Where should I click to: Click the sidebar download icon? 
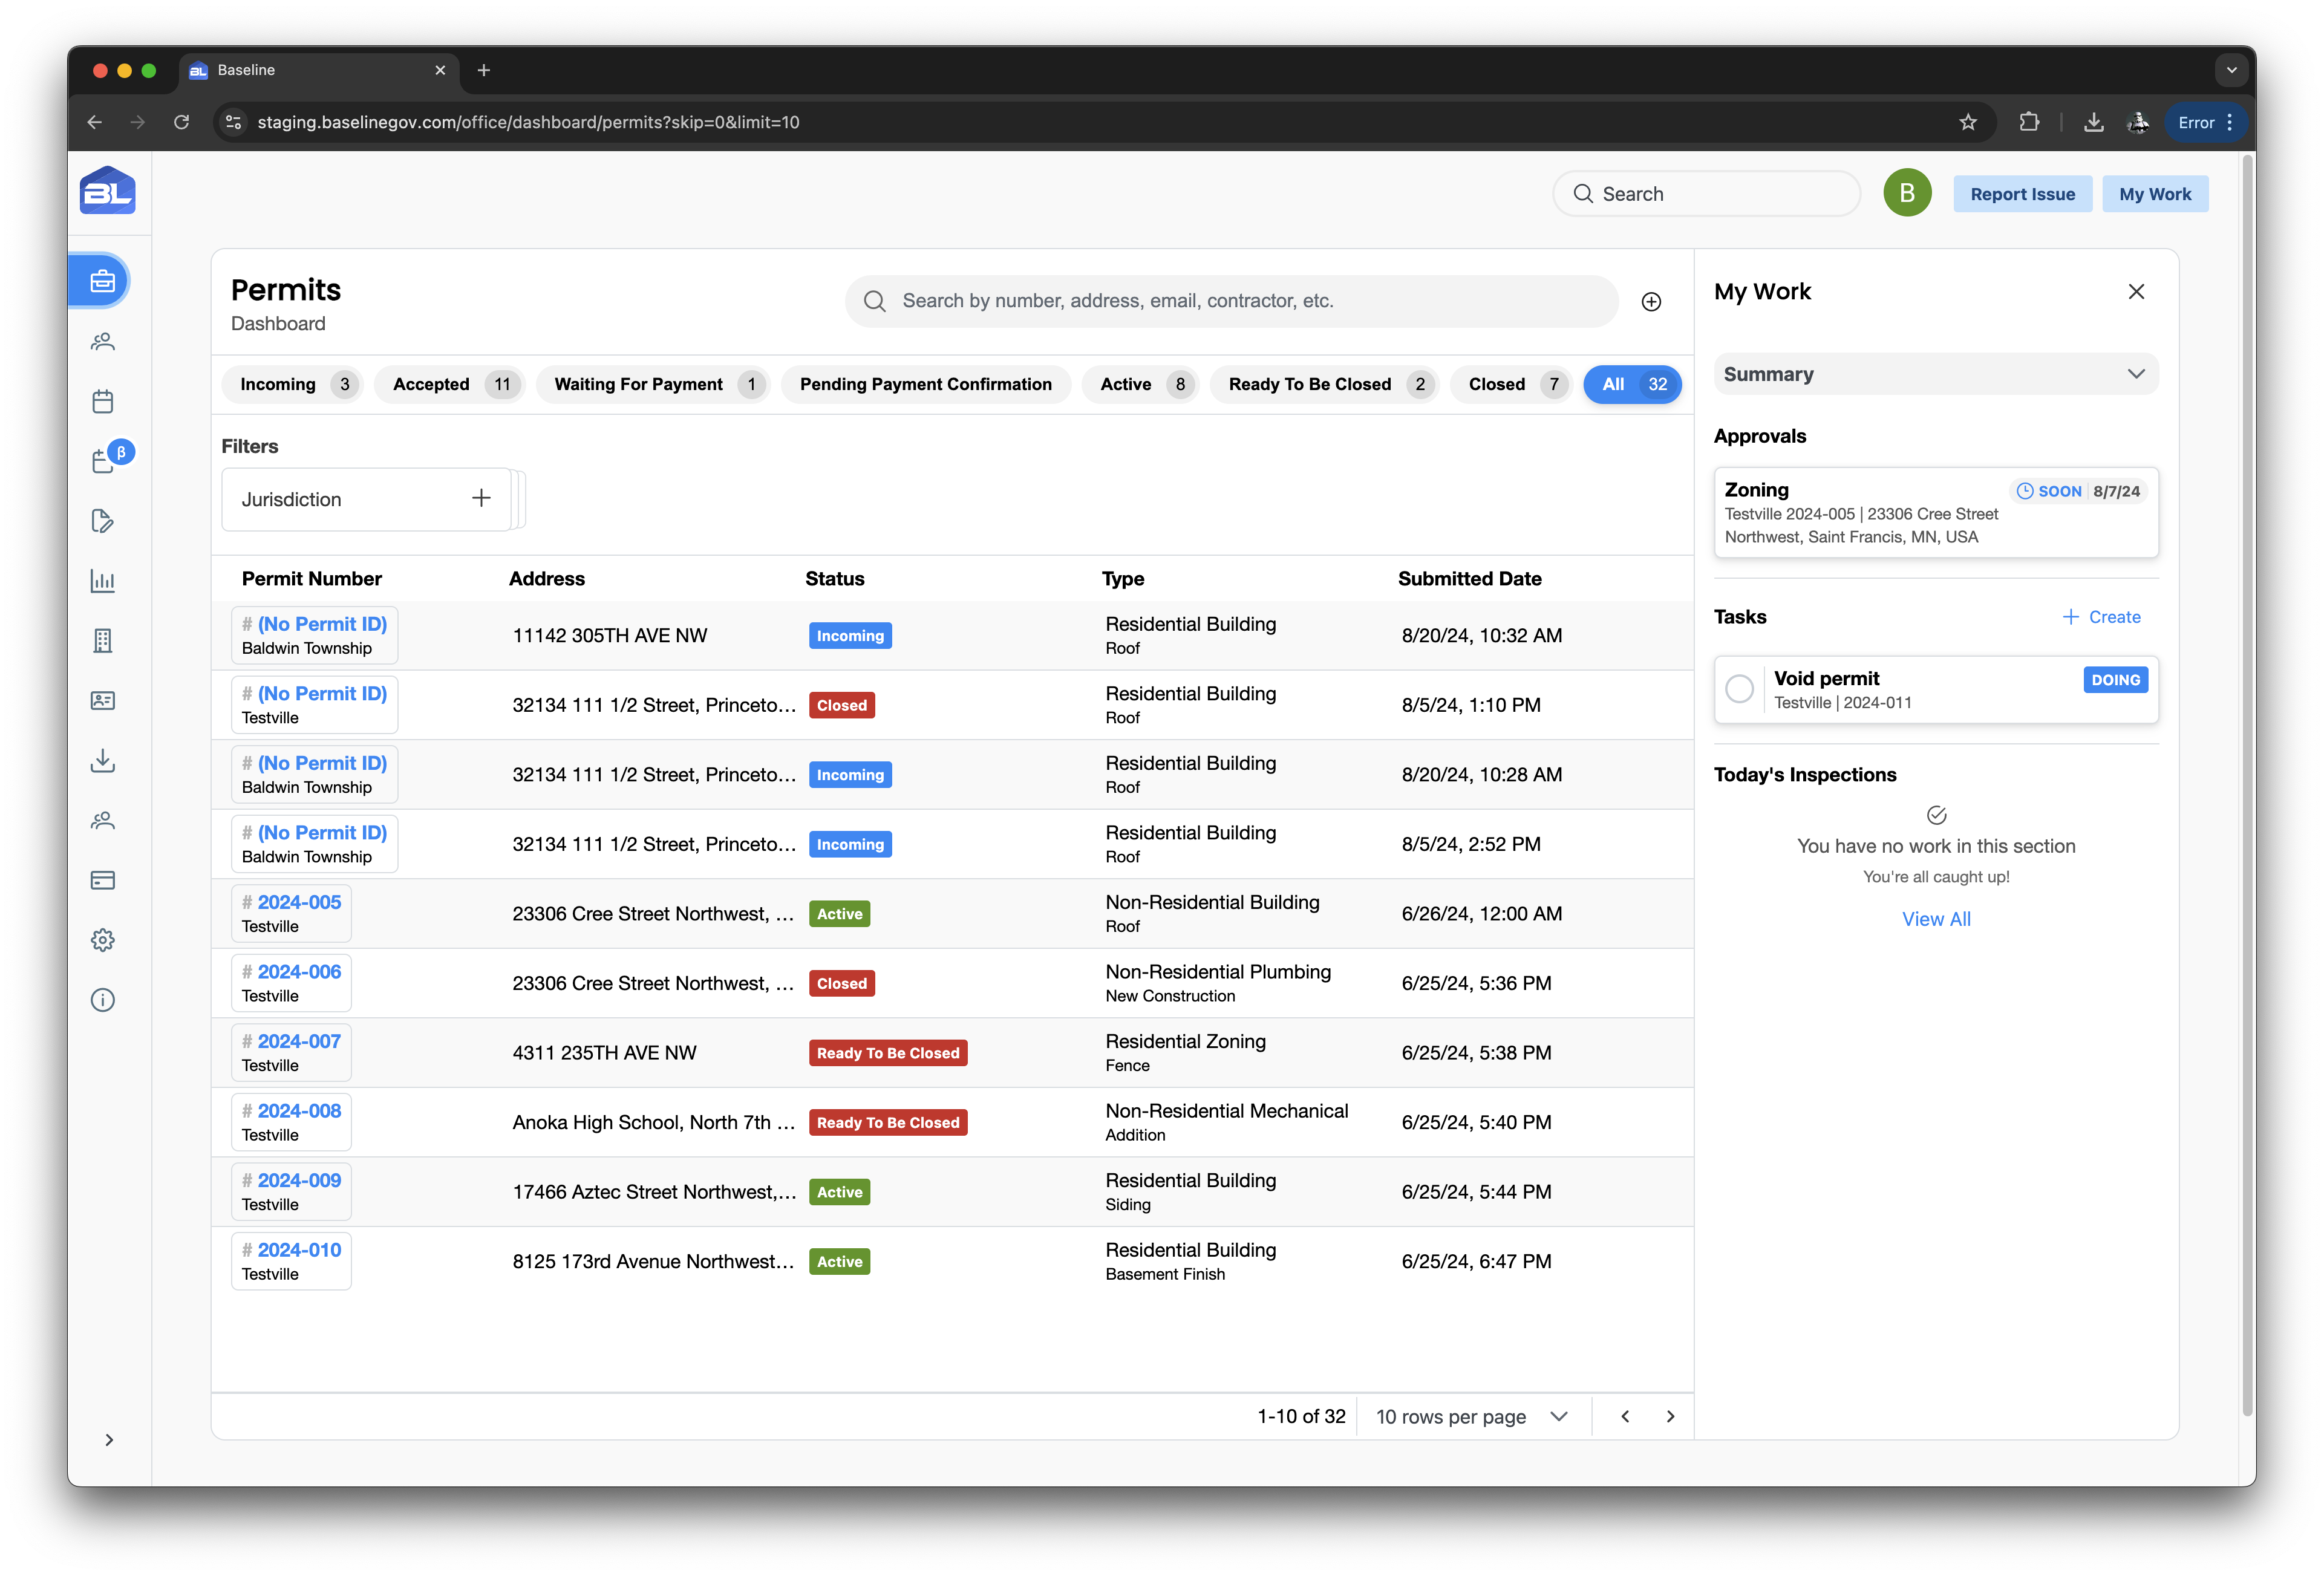[x=103, y=761]
